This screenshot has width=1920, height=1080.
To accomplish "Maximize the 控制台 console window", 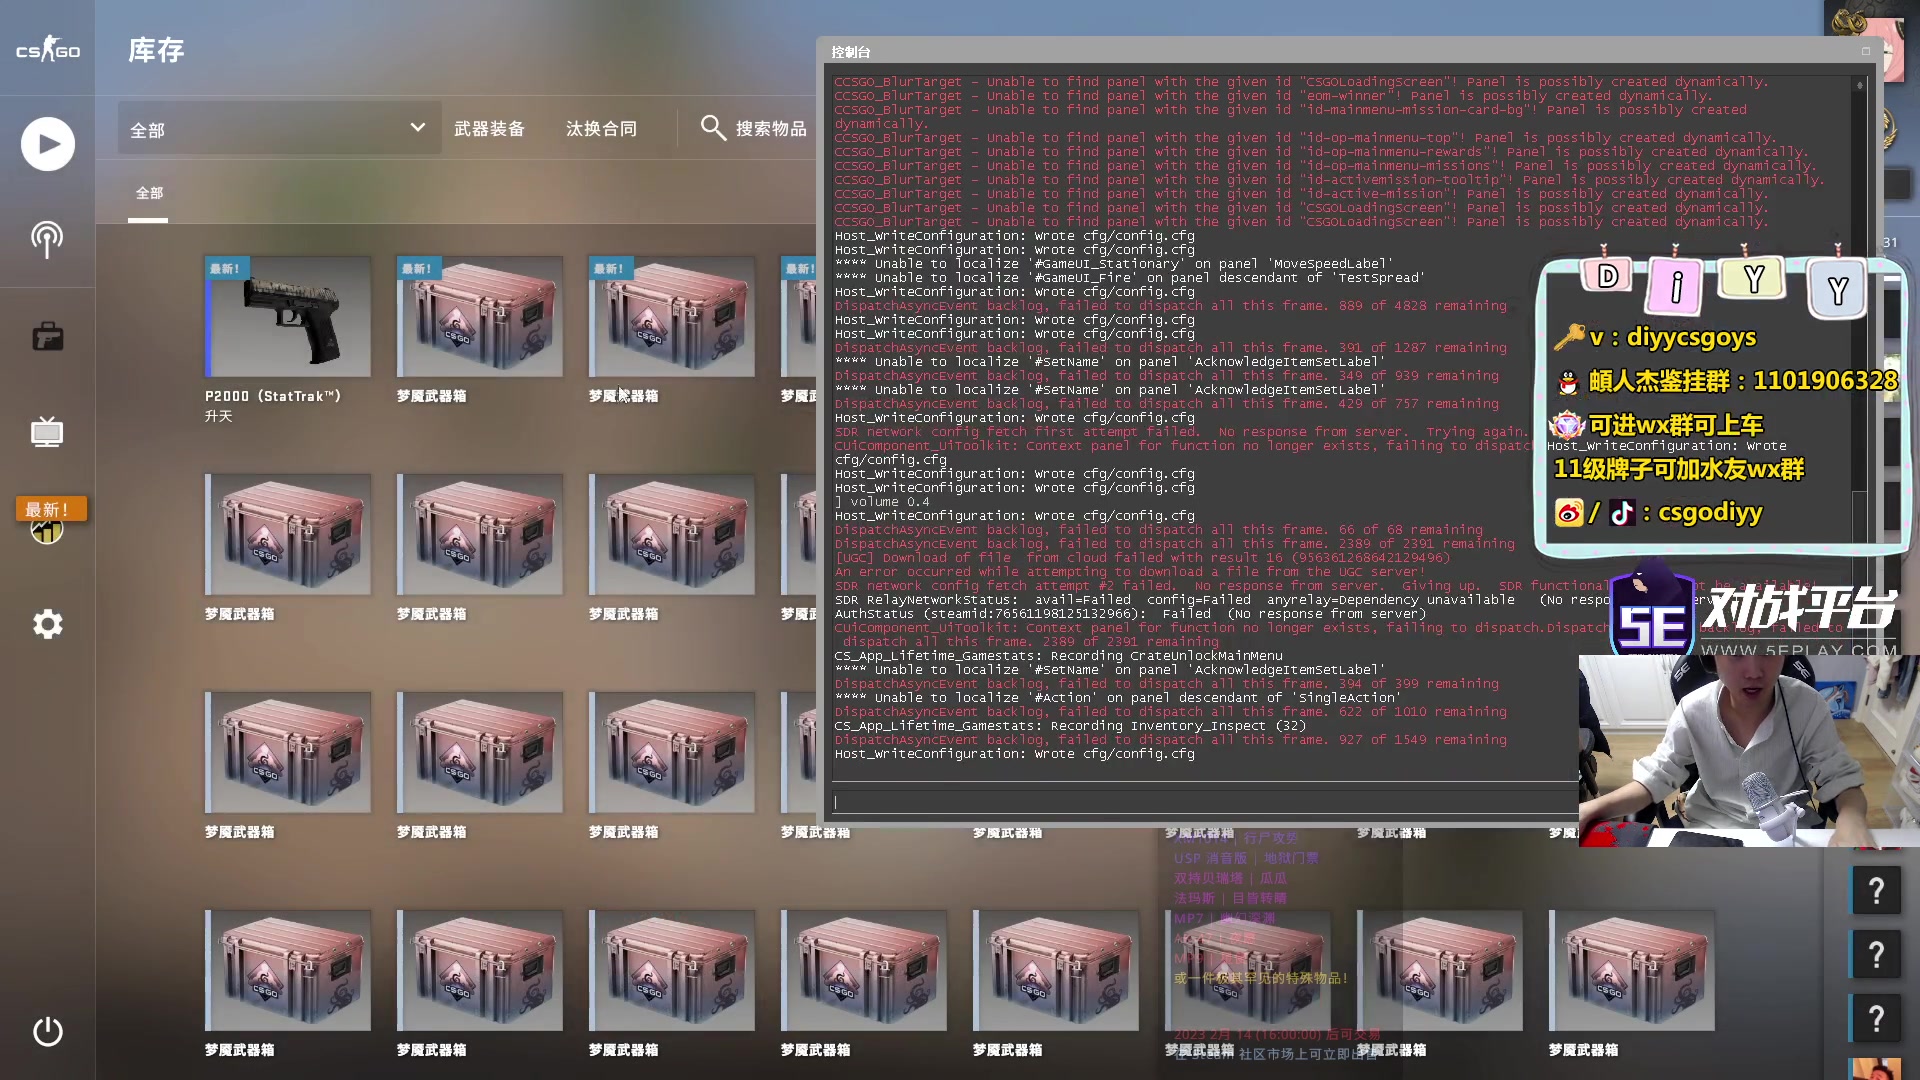I will point(1866,51).
